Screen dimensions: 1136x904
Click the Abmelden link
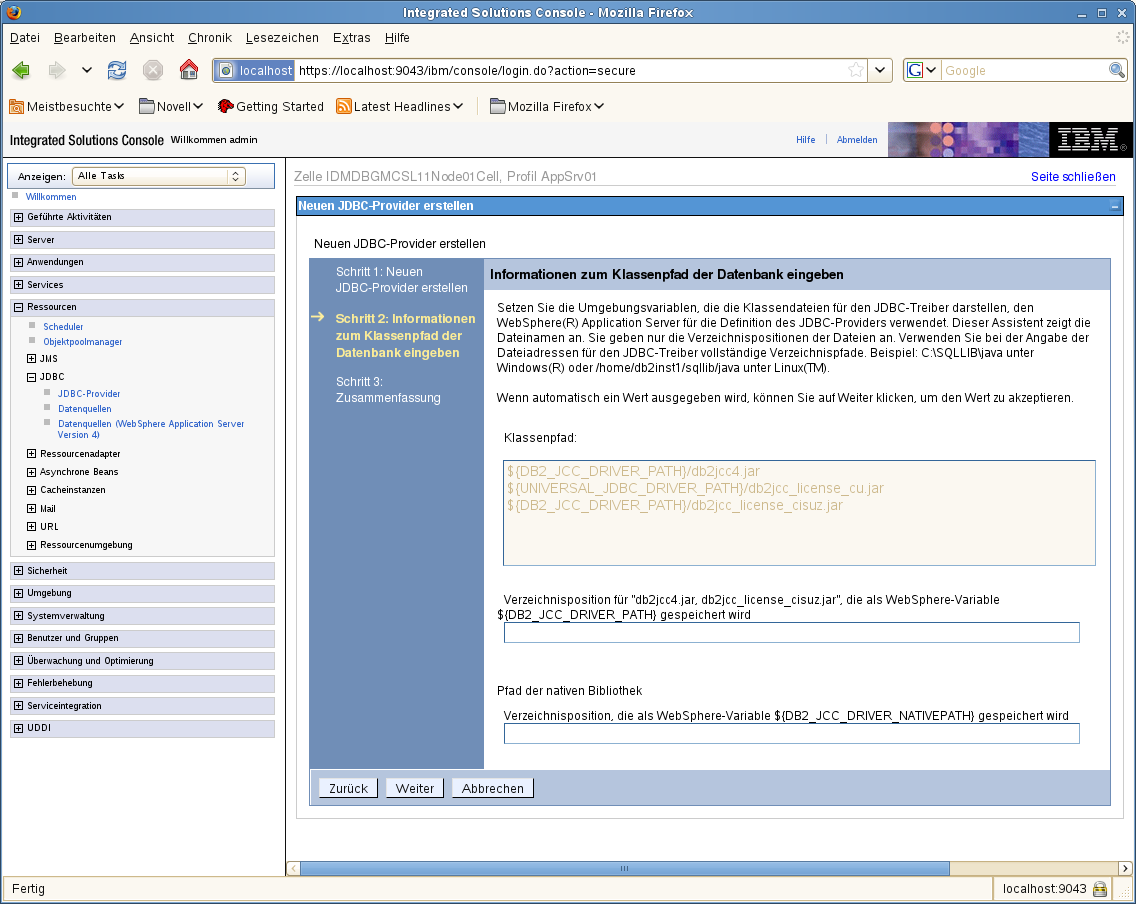click(x=857, y=140)
